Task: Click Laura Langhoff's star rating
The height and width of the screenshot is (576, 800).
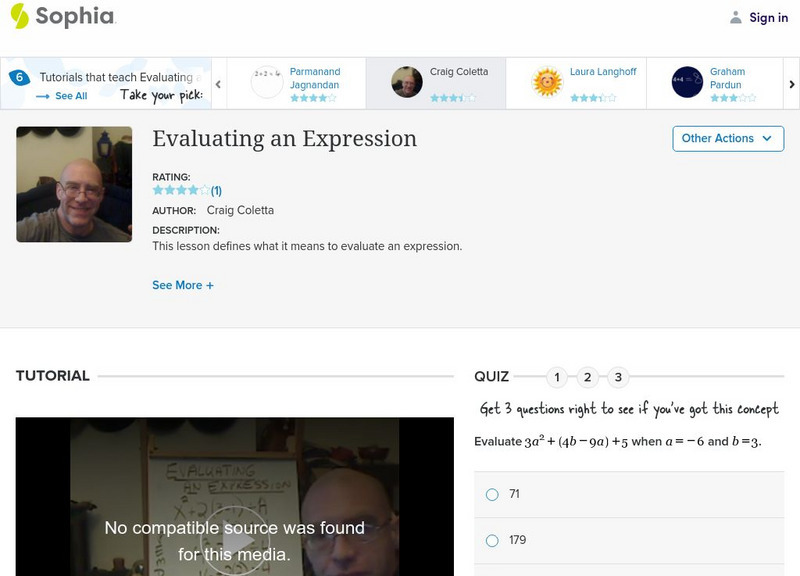Action: point(593,98)
